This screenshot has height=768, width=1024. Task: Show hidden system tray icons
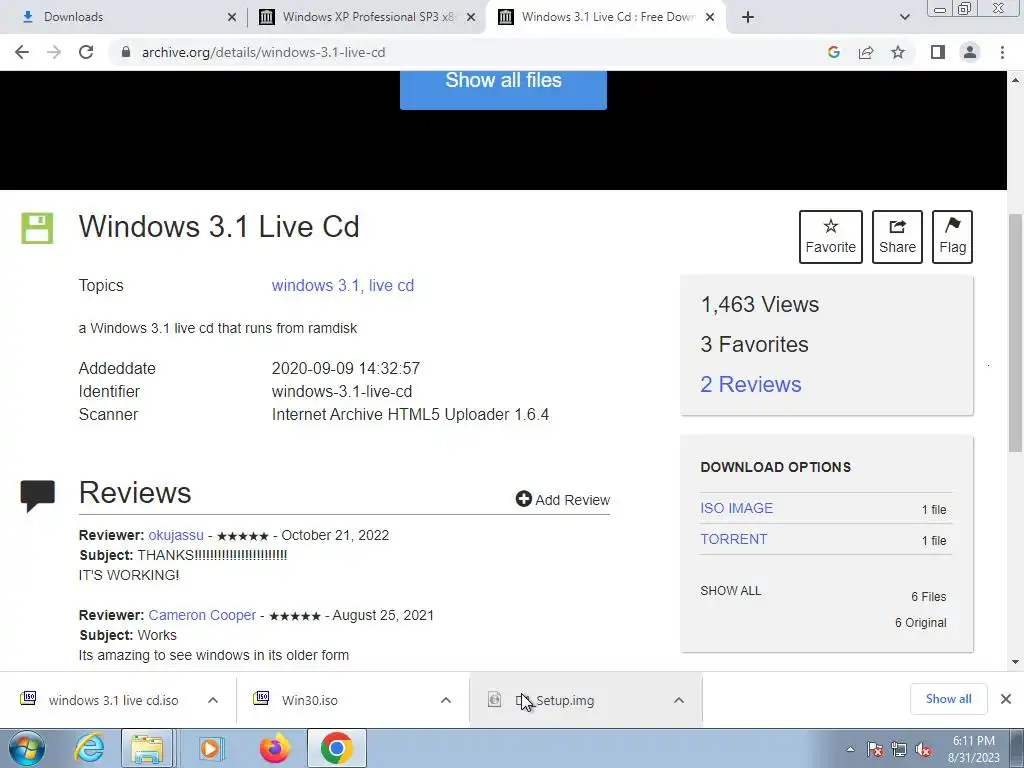(x=850, y=749)
